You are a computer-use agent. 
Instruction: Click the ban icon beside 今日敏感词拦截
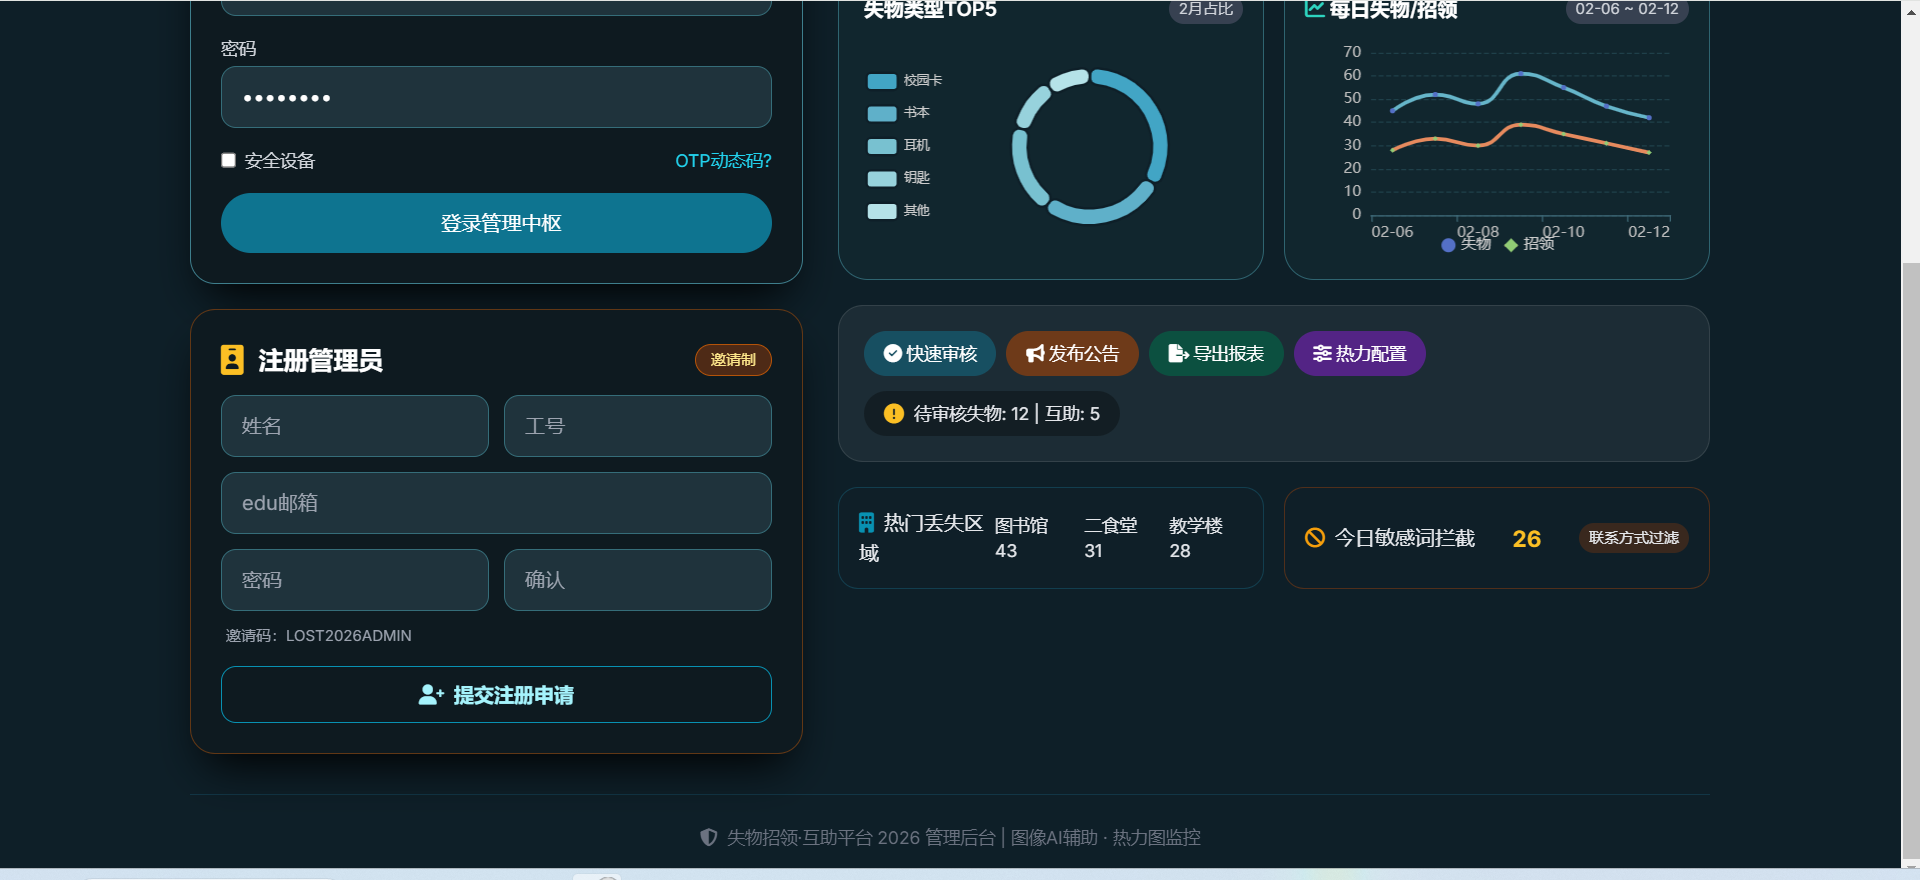1315,538
